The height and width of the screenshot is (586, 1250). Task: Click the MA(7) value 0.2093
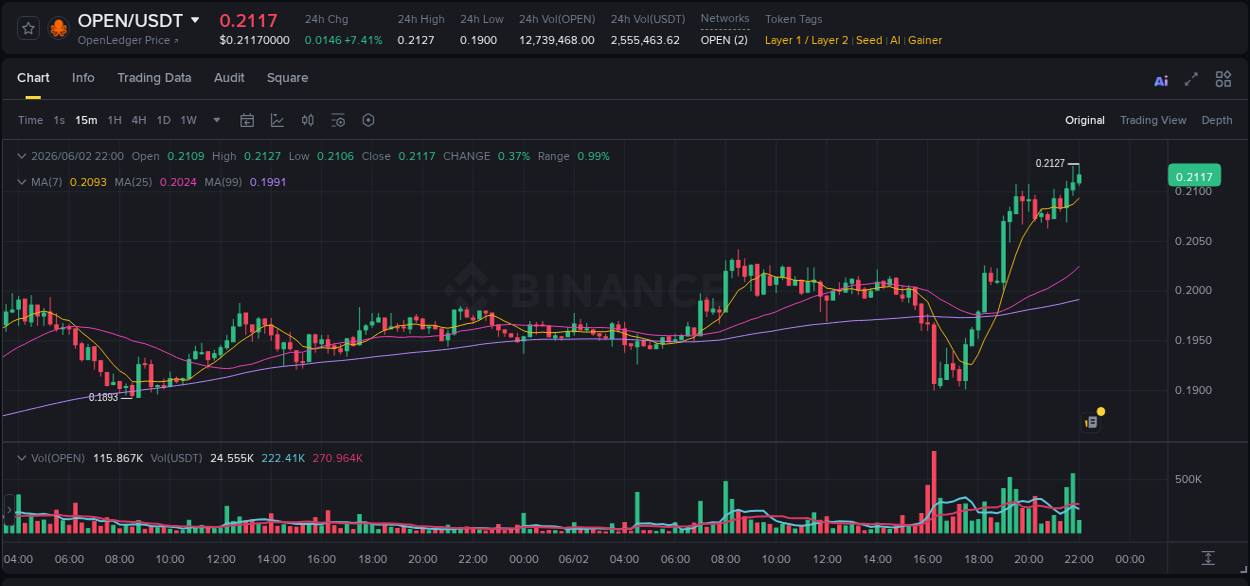[87, 182]
